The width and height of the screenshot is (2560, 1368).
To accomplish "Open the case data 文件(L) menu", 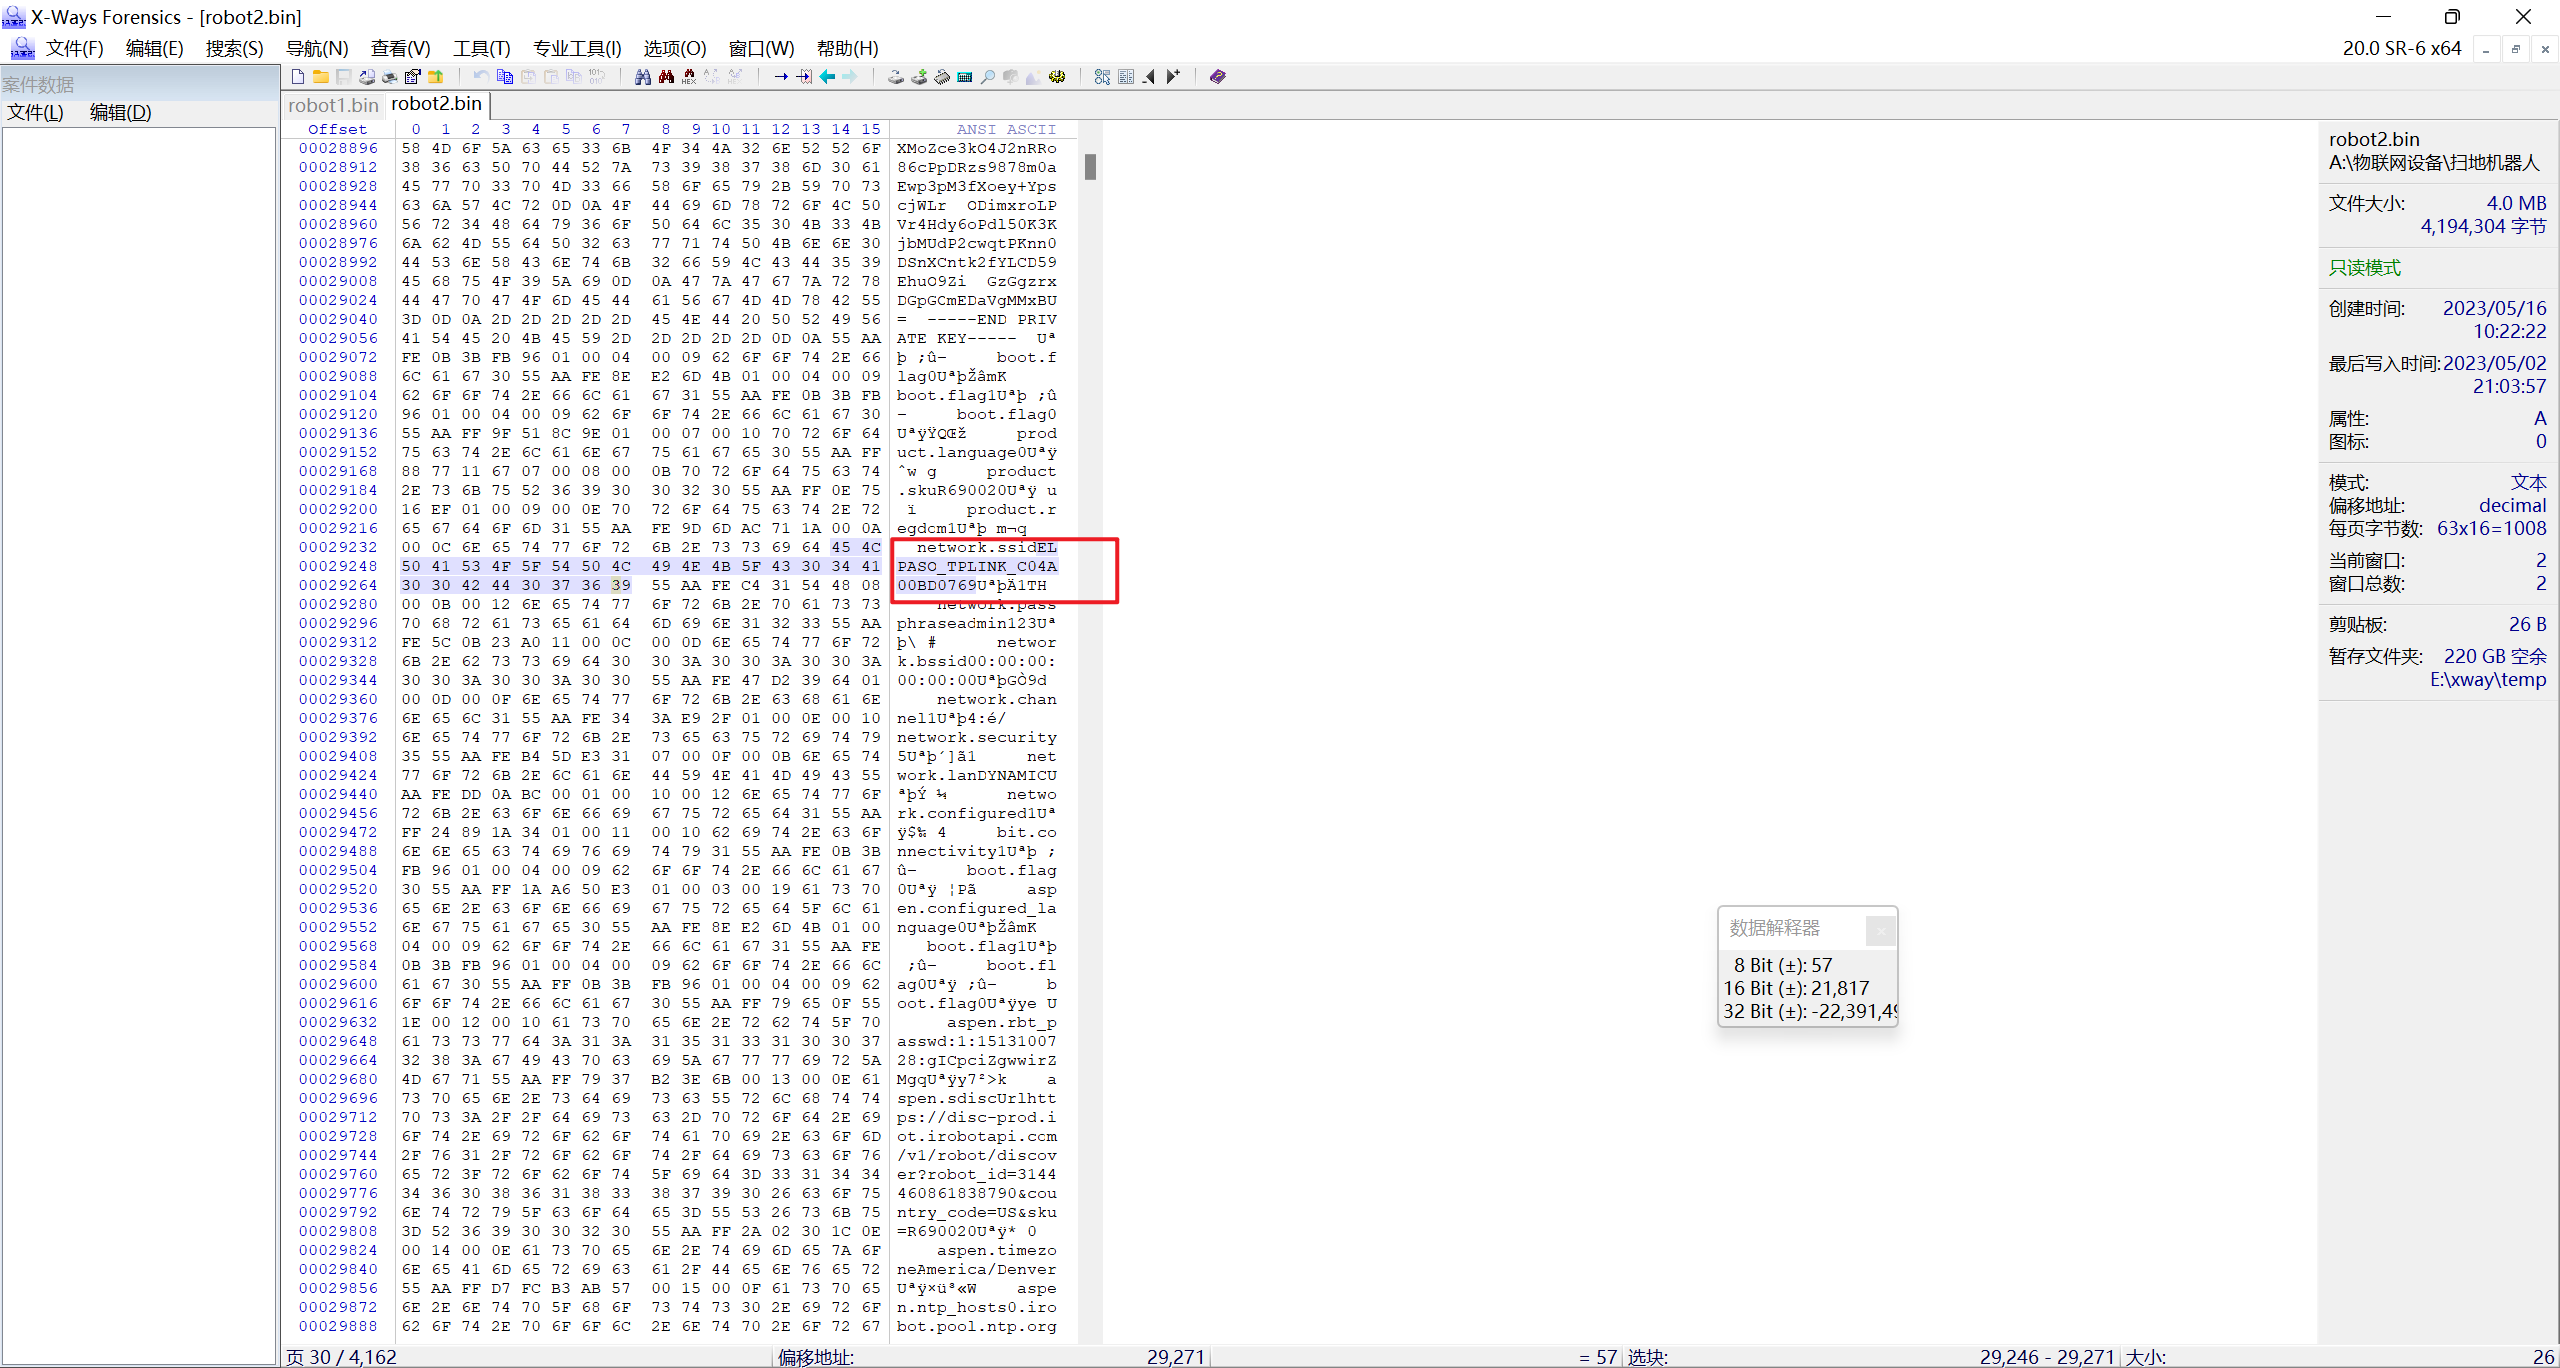I will tap(35, 112).
